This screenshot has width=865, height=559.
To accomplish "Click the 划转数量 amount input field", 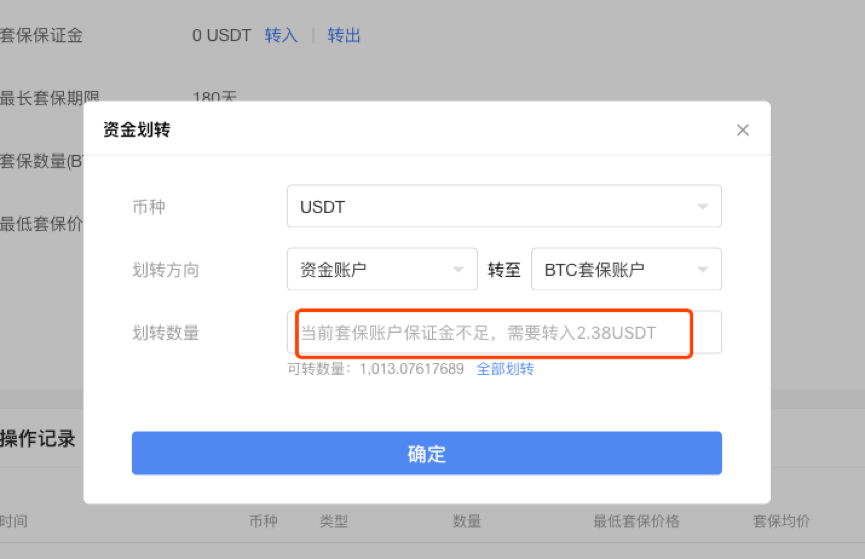I will (x=504, y=332).
